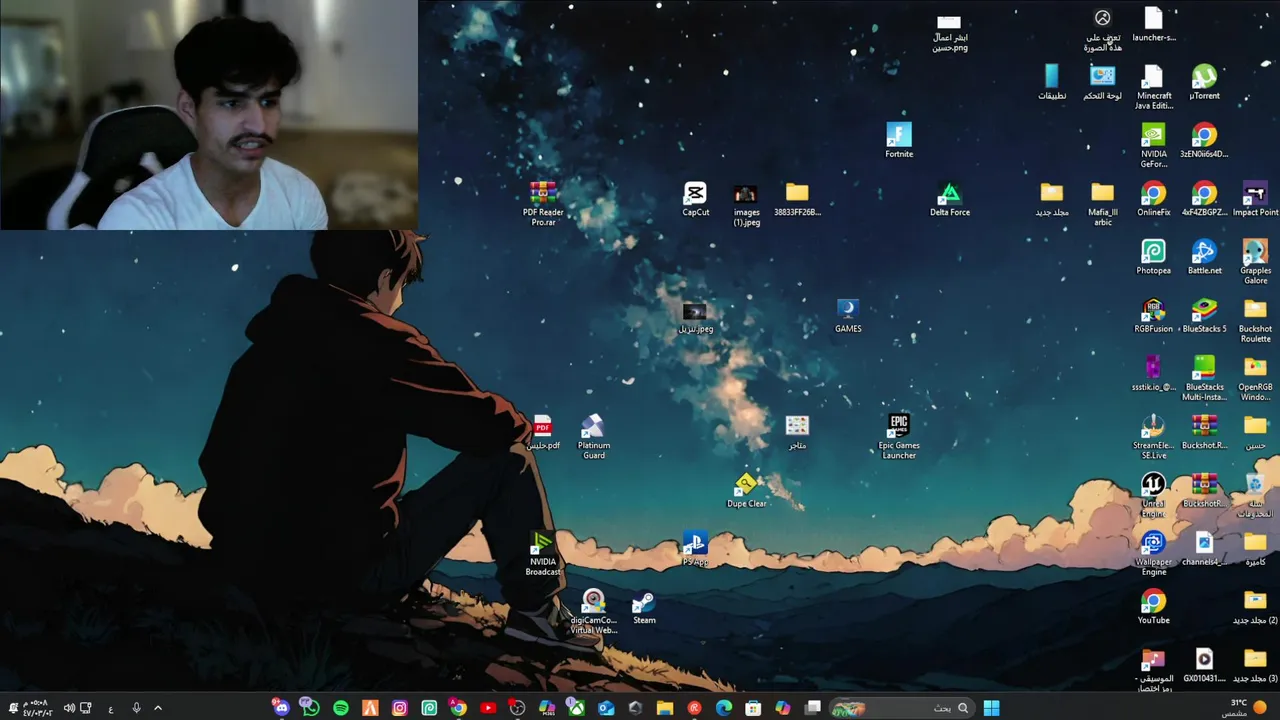Open YouTube red icon on taskbar
The image size is (1280, 720).
click(488, 708)
